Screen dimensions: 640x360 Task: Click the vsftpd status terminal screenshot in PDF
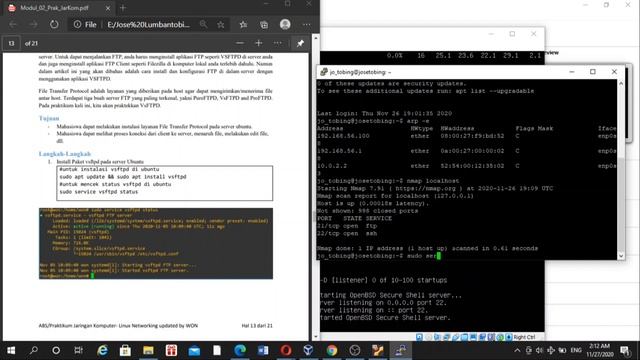click(x=156, y=244)
